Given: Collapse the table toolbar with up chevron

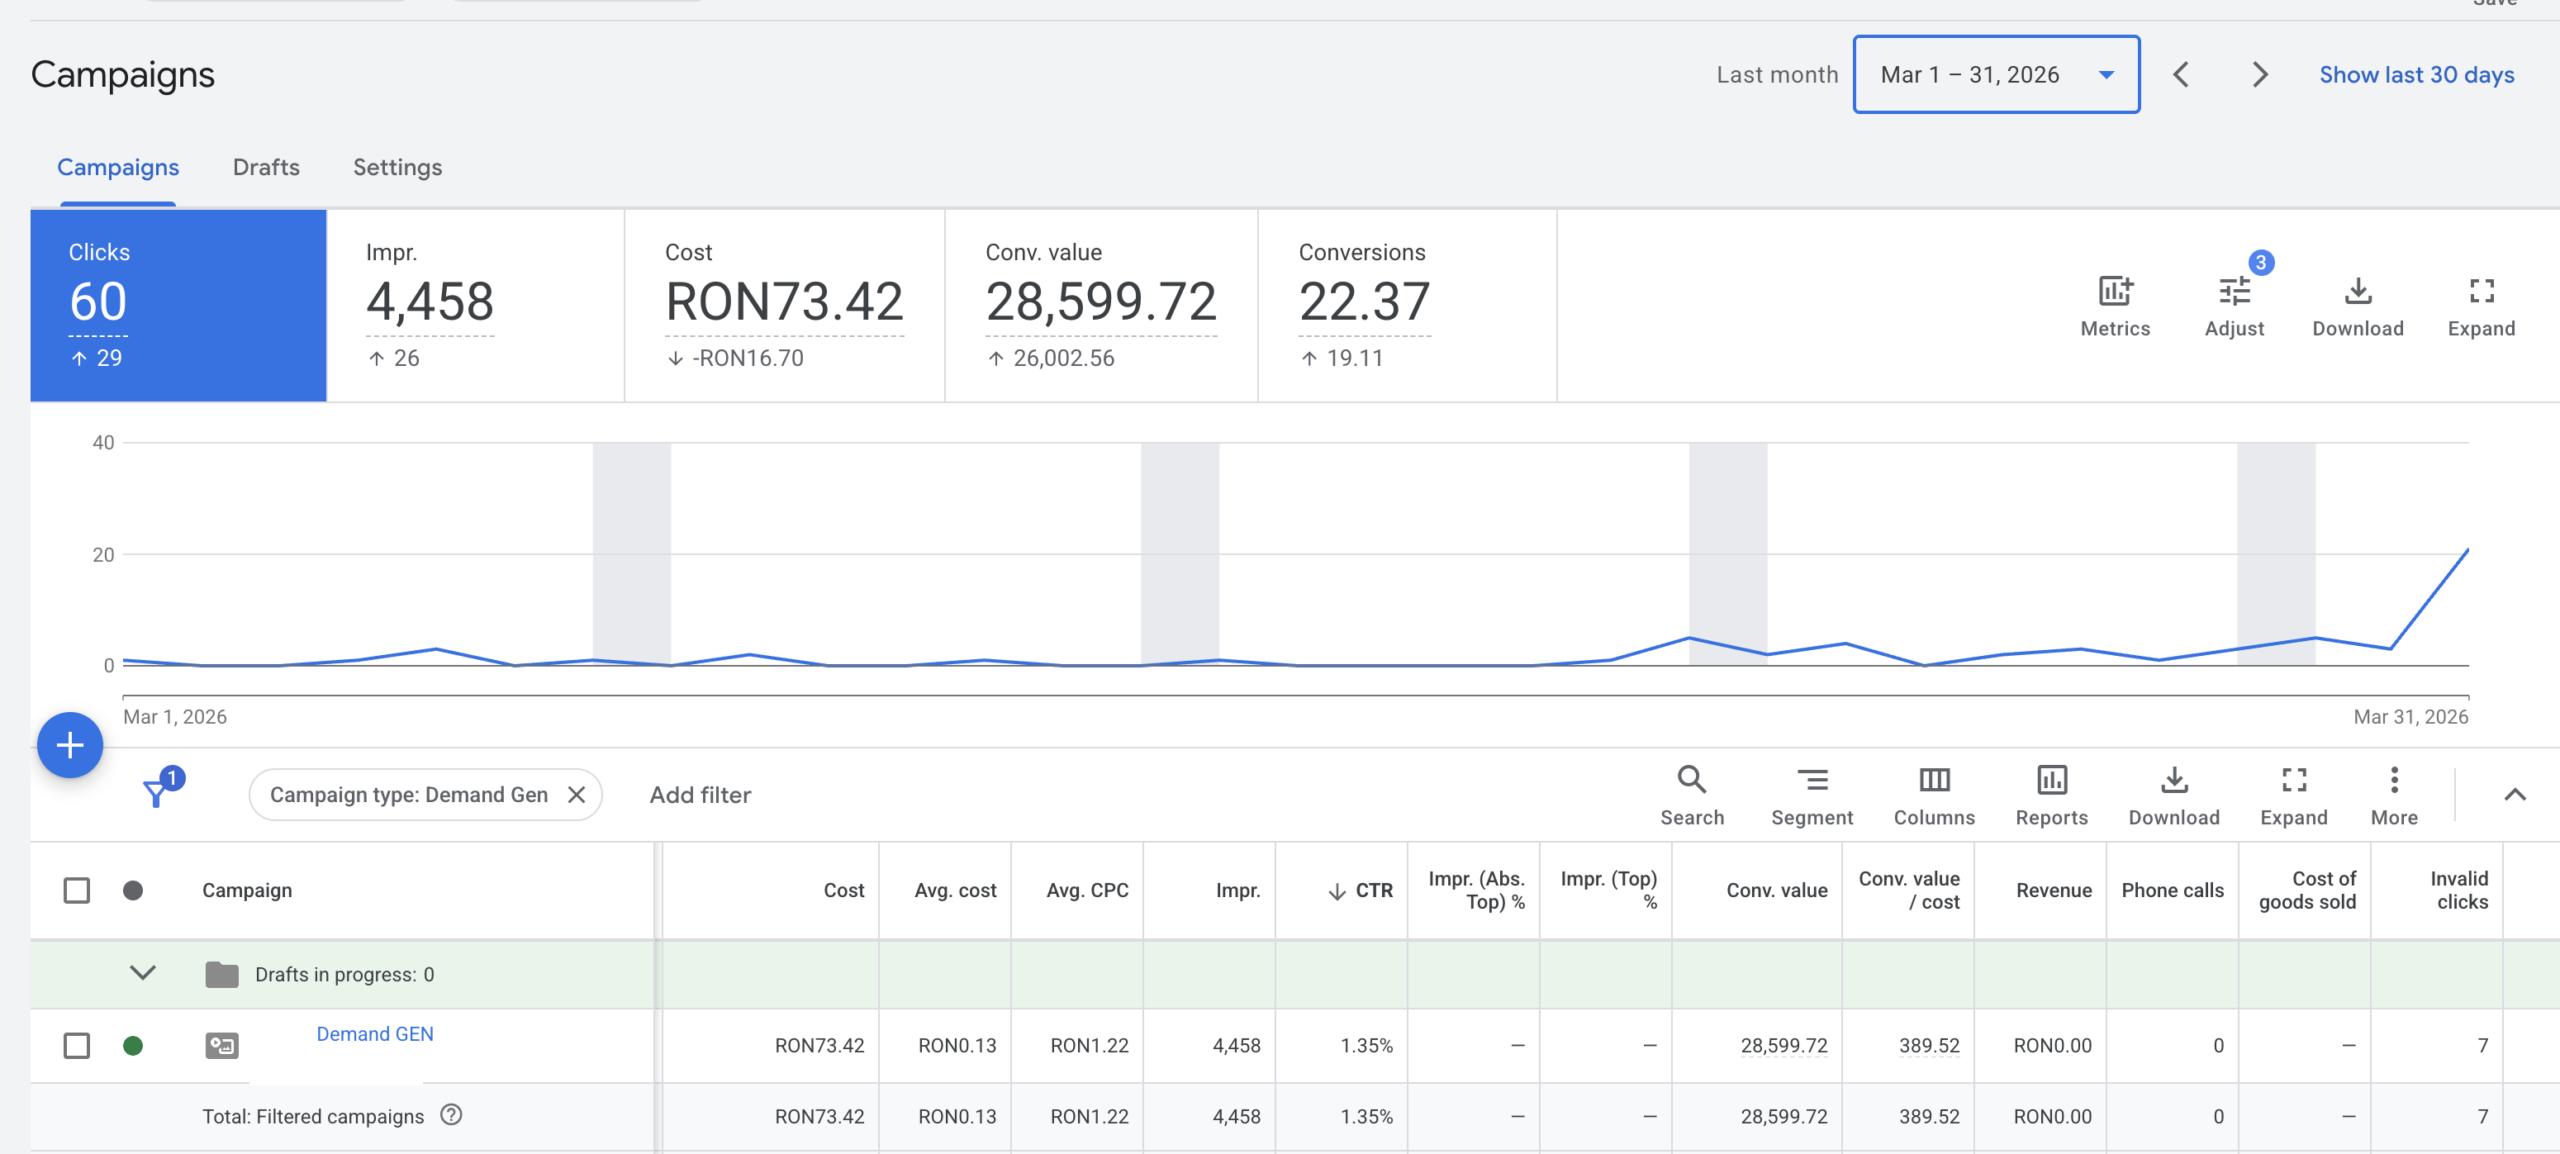Looking at the screenshot, I should [2514, 795].
